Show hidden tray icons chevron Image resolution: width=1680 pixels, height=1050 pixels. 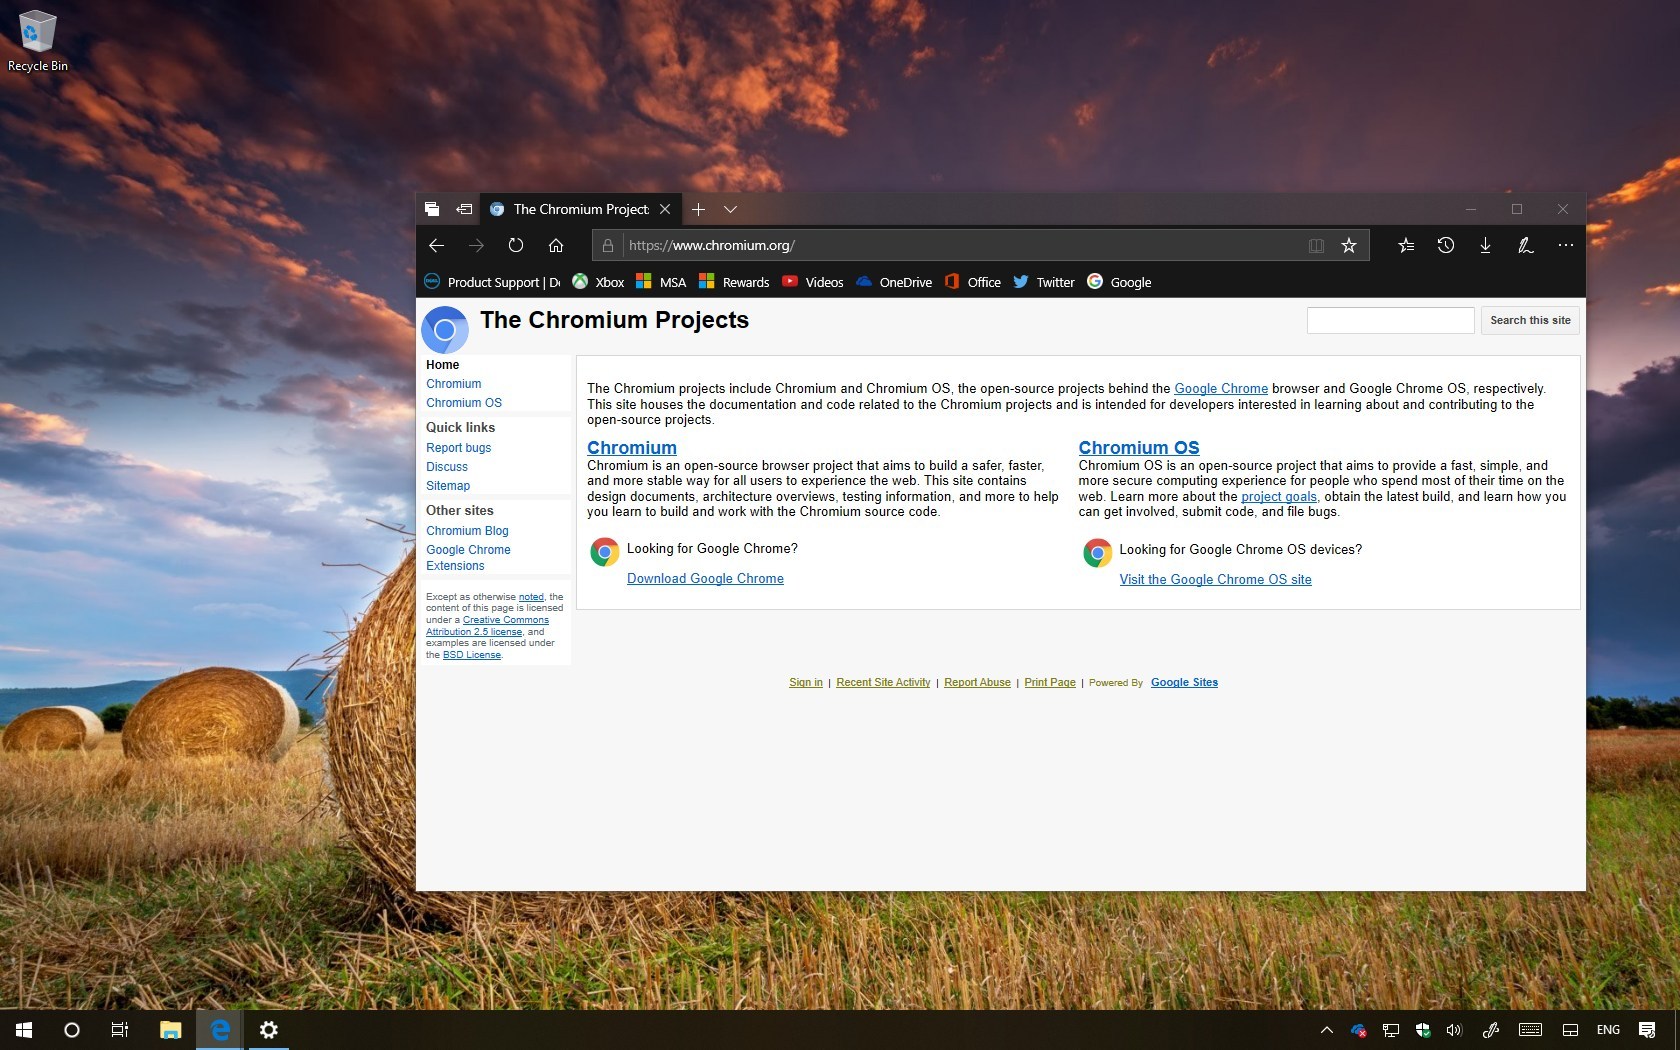tap(1327, 1030)
